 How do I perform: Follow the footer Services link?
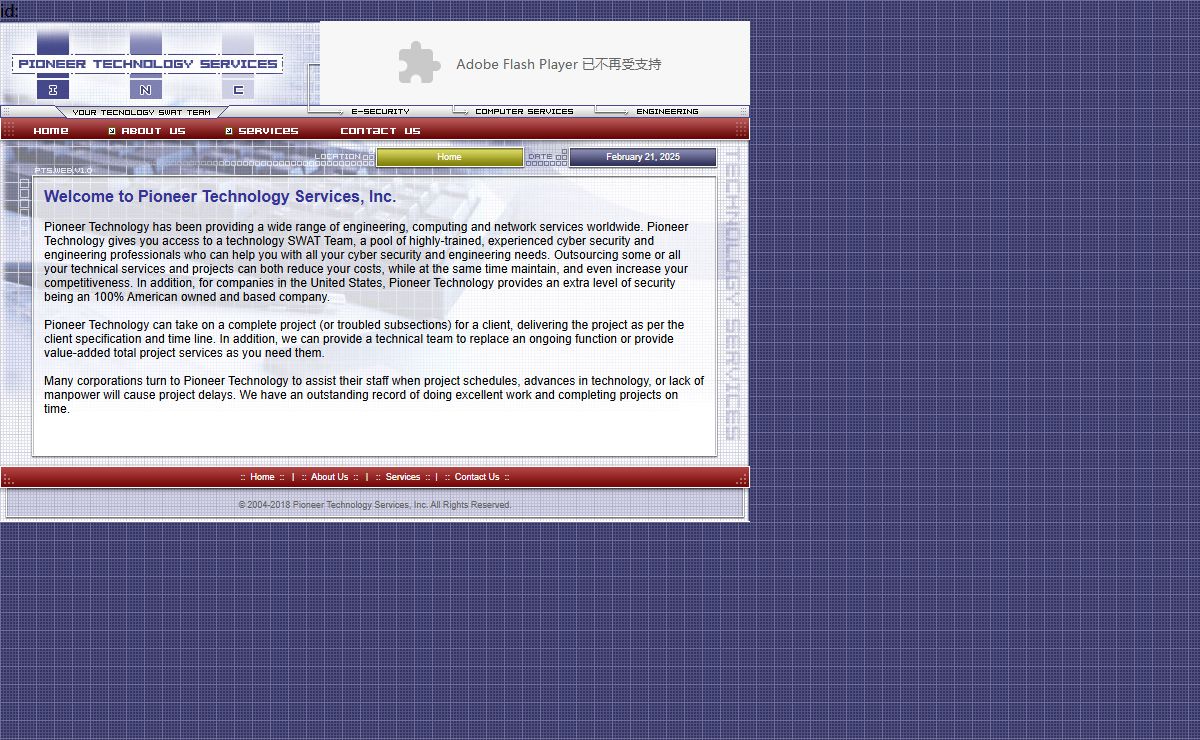coord(403,477)
